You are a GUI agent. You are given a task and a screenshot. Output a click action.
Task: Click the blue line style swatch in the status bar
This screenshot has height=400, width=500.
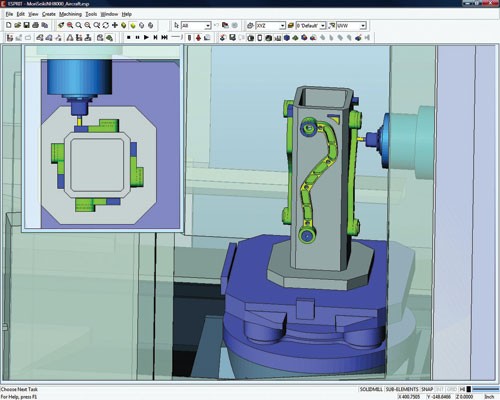pyautogui.click(x=486, y=389)
